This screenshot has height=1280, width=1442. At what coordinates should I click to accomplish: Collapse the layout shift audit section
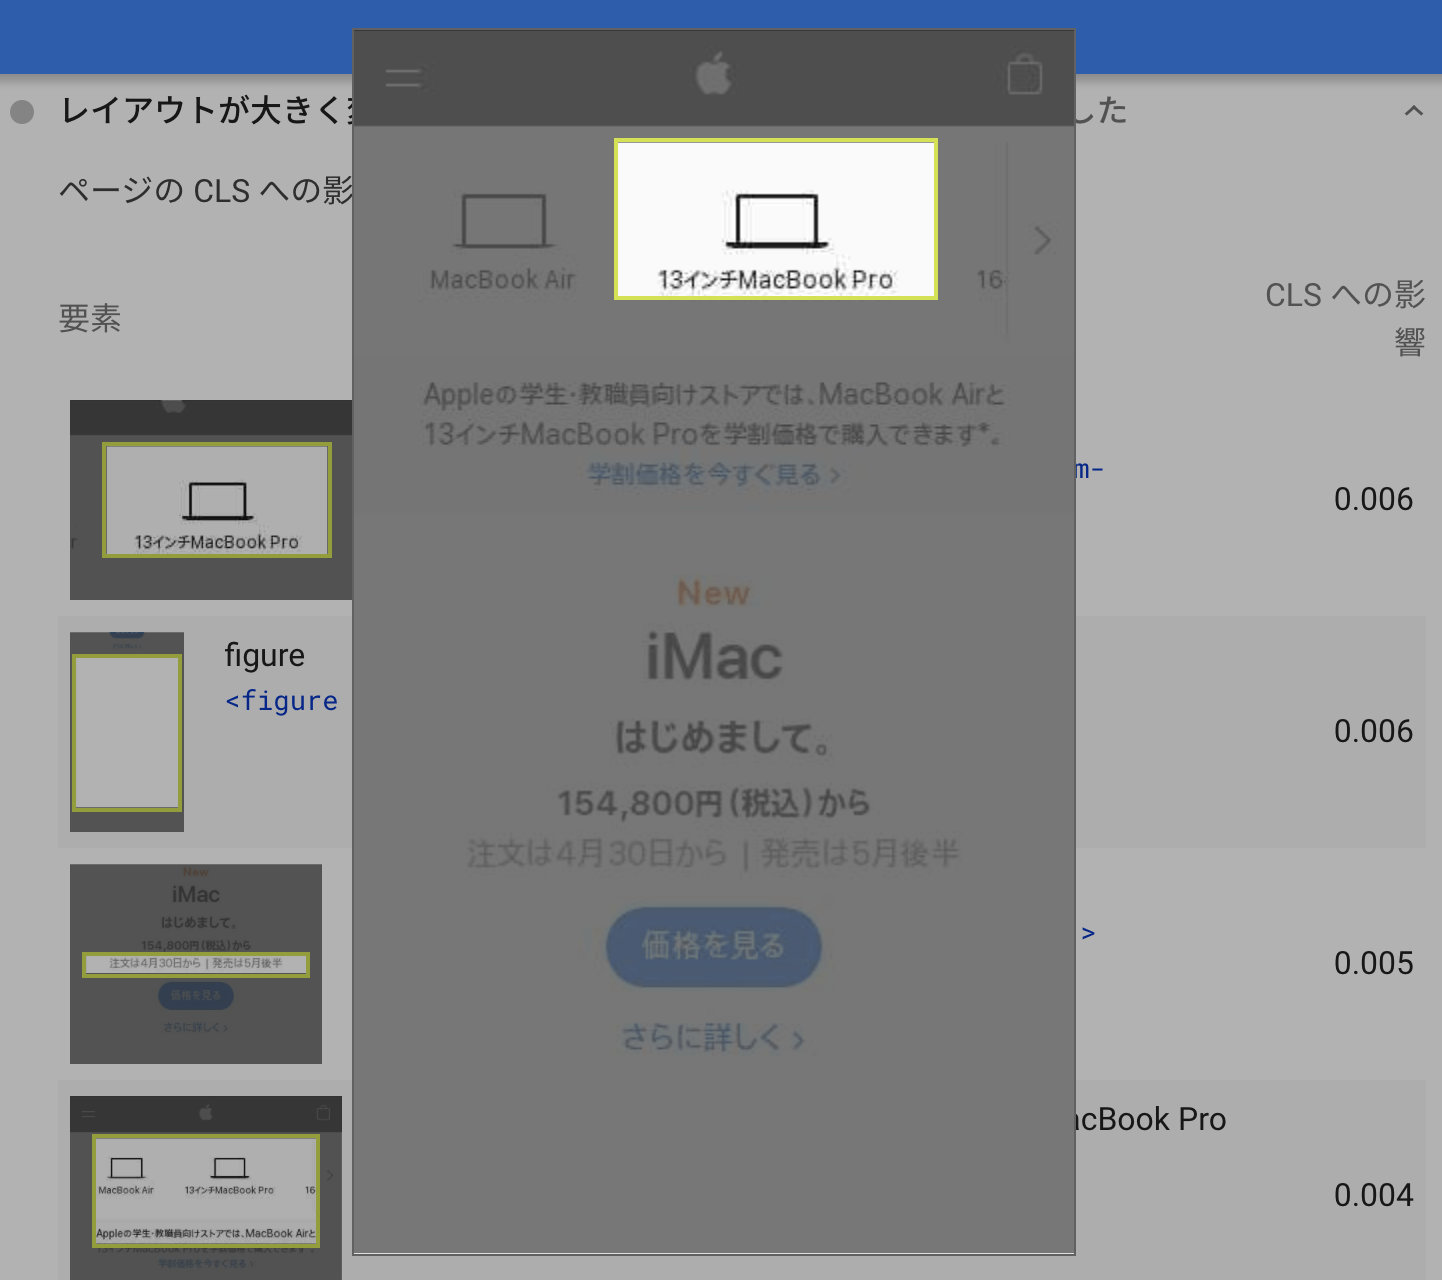pyautogui.click(x=1413, y=110)
